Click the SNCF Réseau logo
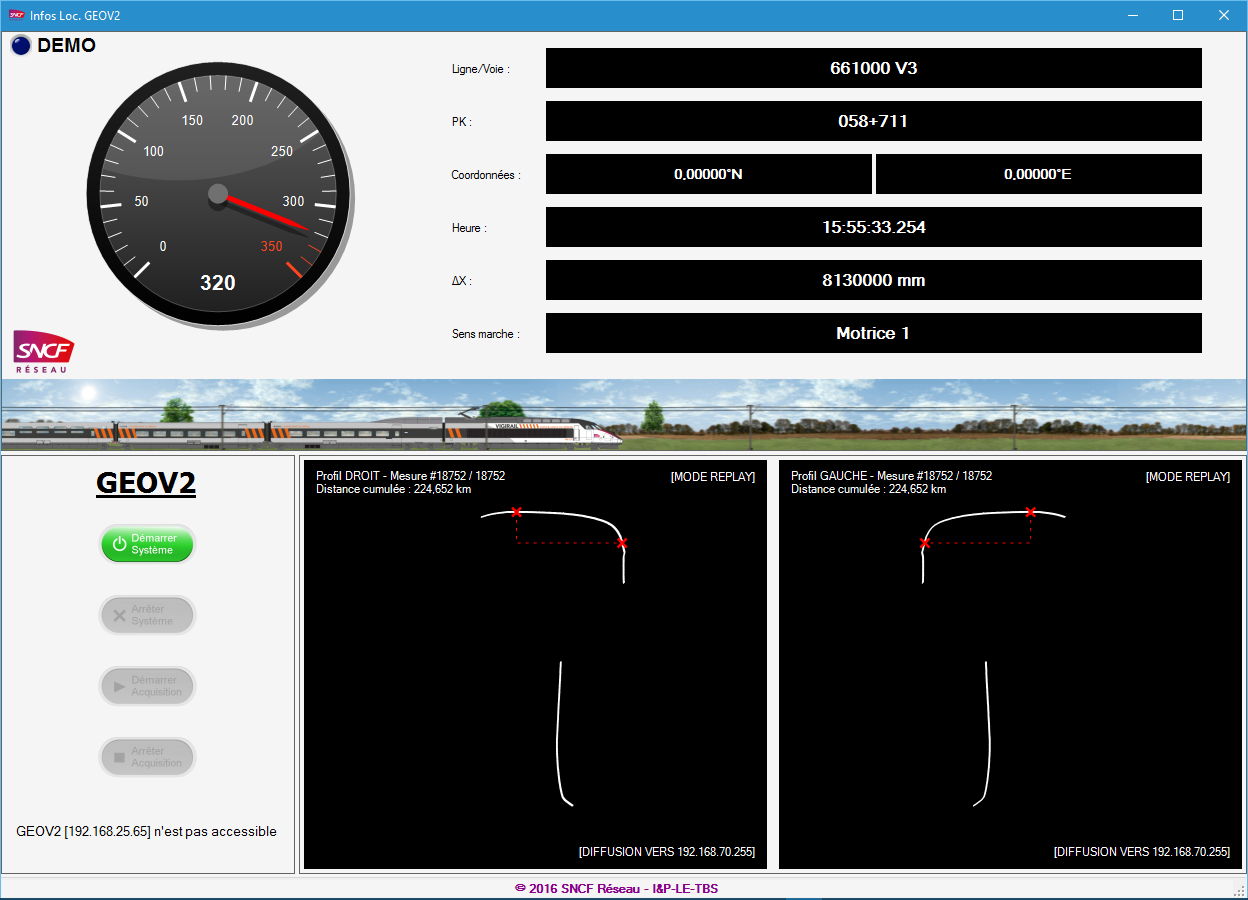Viewport: 1248px width, 900px height. pos(43,351)
